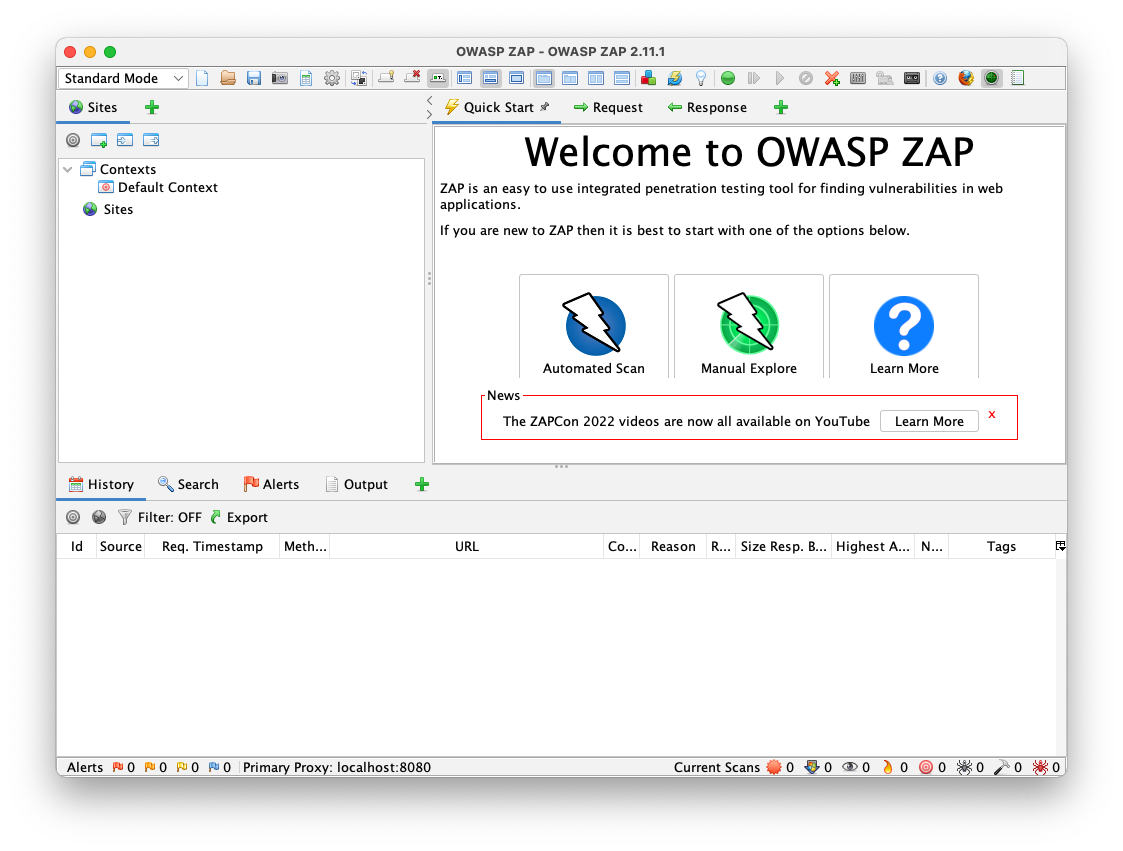Click Learn More in the News box

click(x=929, y=421)
